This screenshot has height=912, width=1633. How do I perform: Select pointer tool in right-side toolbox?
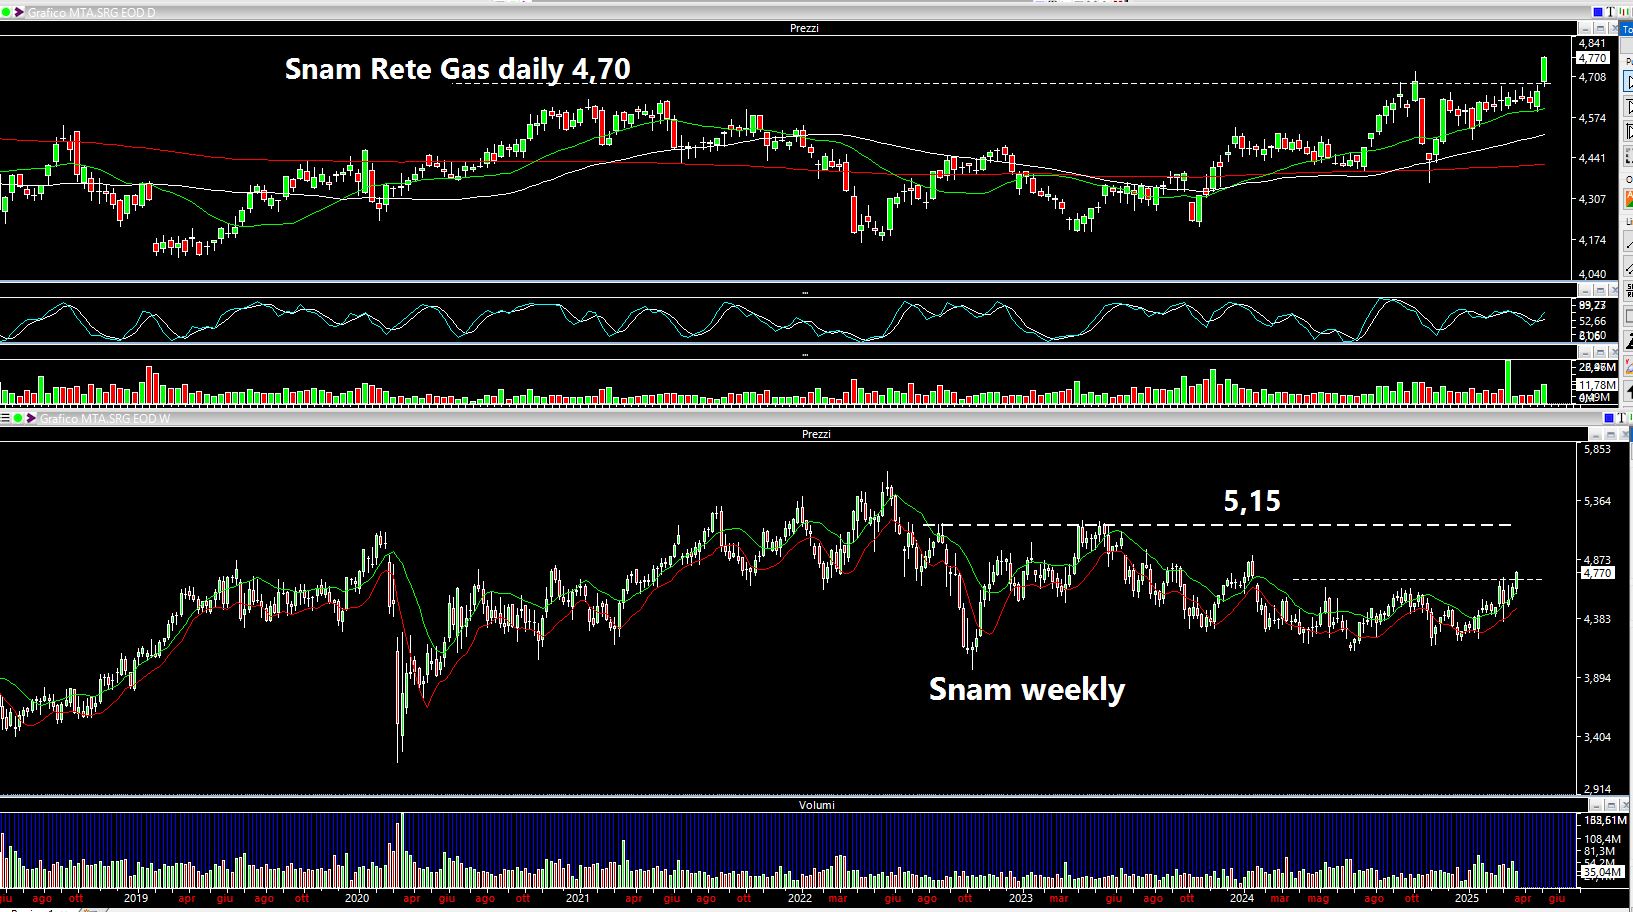[x=1627, y=82]
